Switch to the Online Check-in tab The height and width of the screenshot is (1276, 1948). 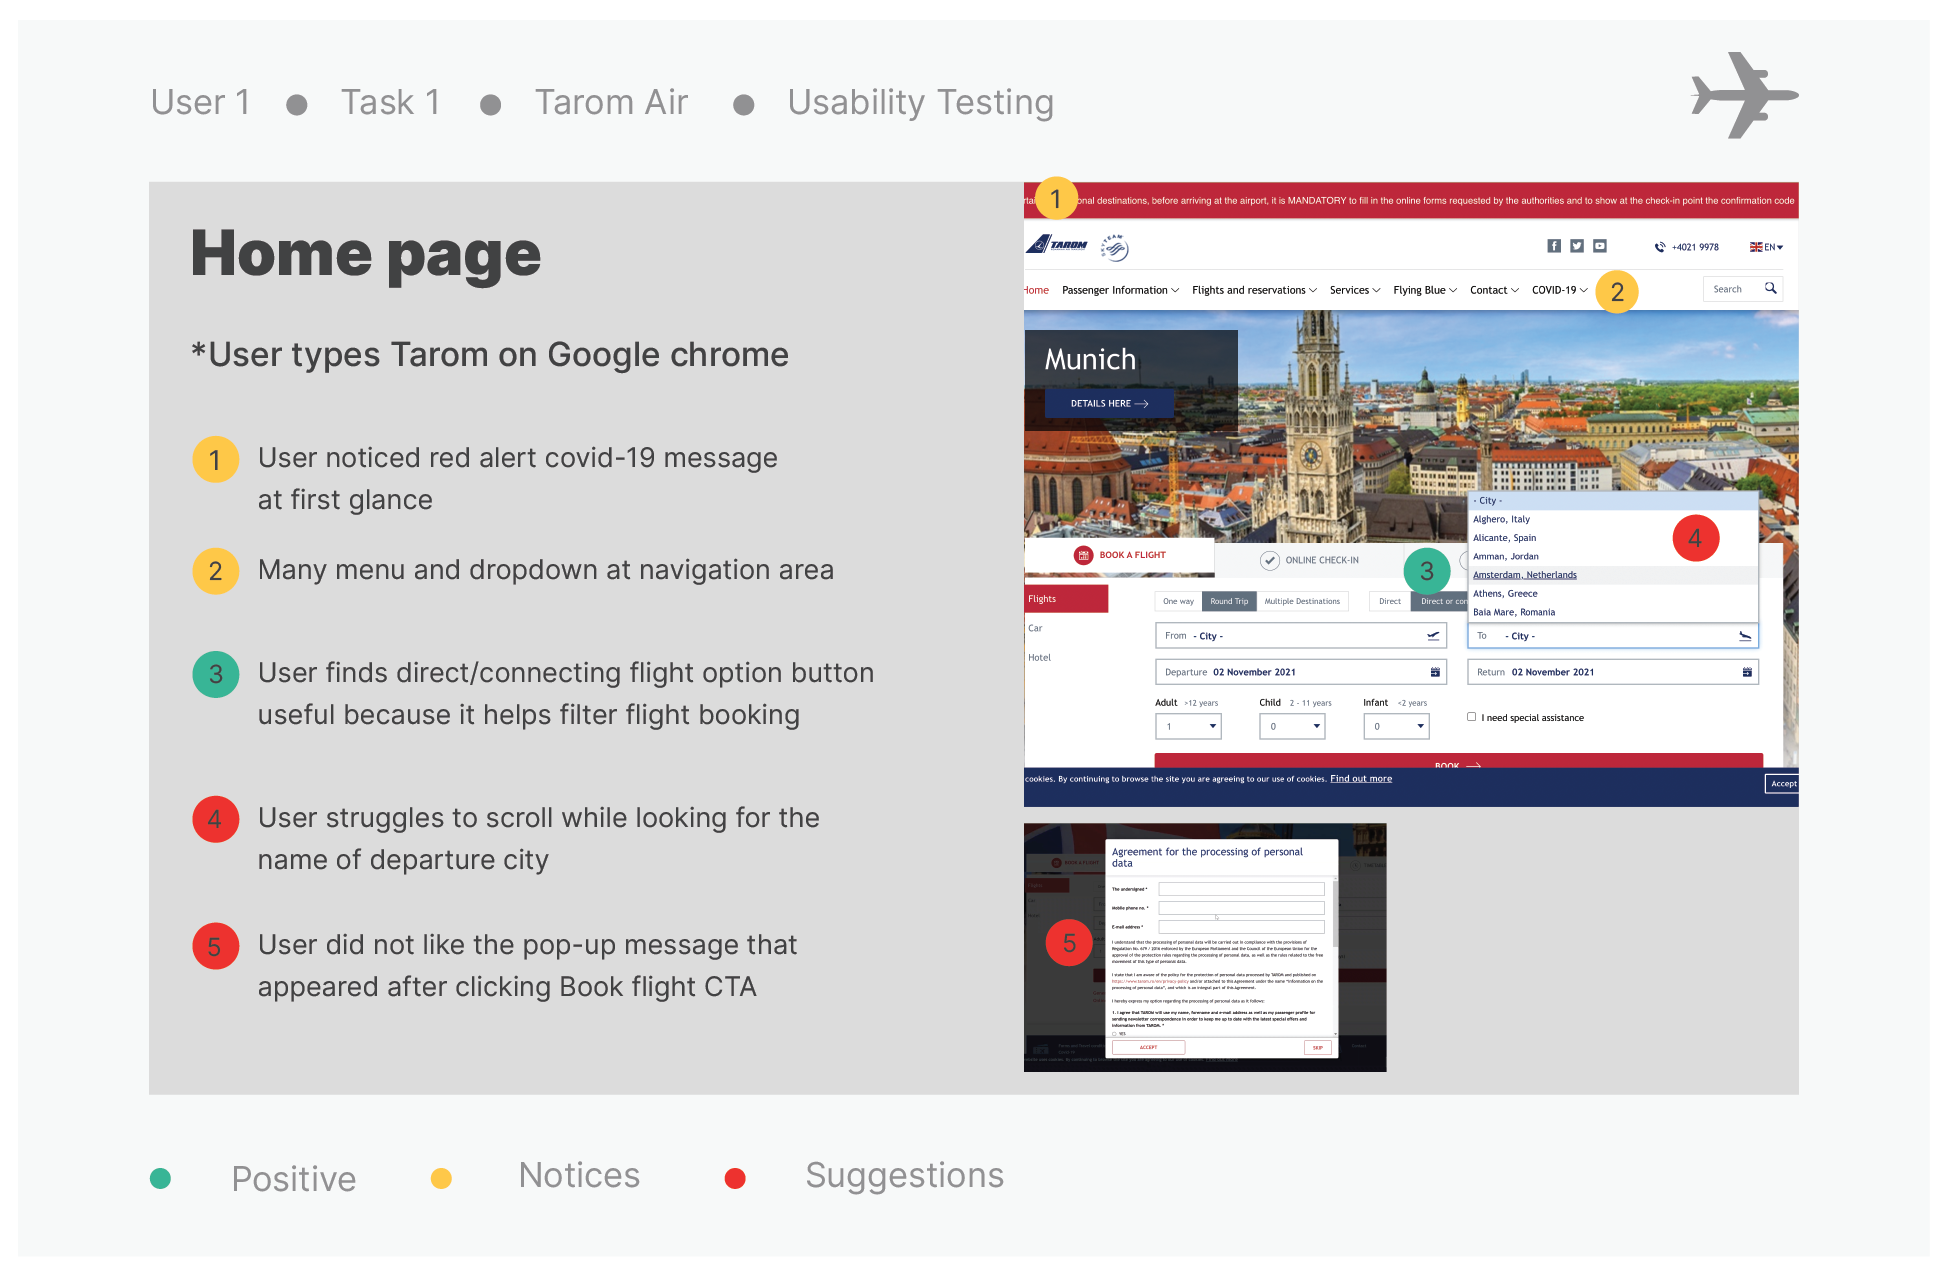1309,560
